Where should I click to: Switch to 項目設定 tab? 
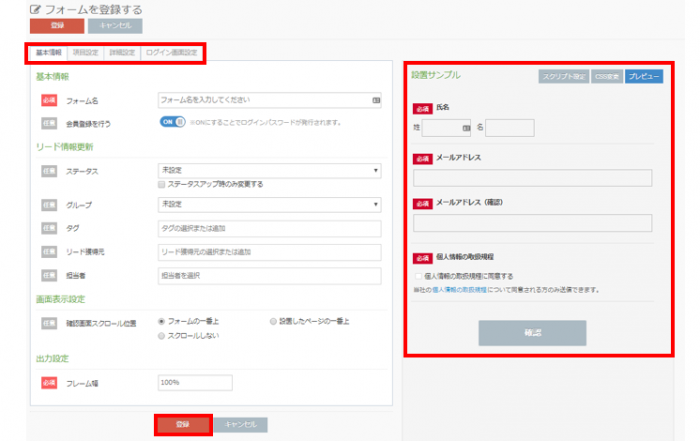pyautogui.click(x=86, y=52)
